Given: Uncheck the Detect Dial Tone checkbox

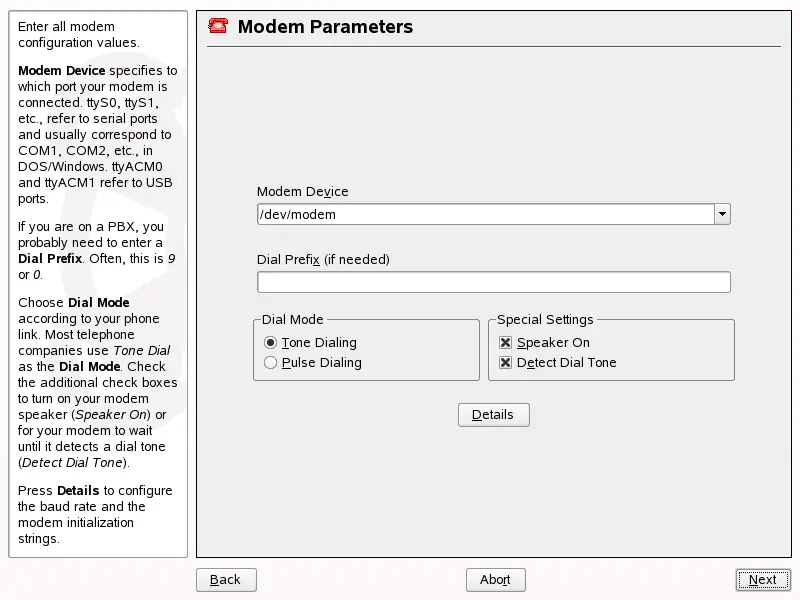Looking at the screenshot, I should point(506,363).
